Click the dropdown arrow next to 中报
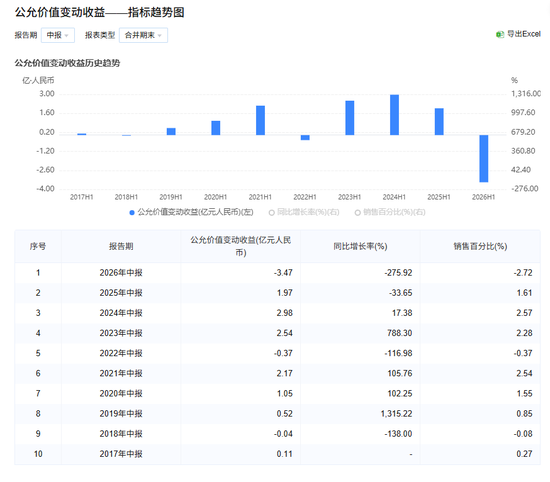Image resolution: width=550 pixels, height=482 pixels. click(x=67, y=35)
